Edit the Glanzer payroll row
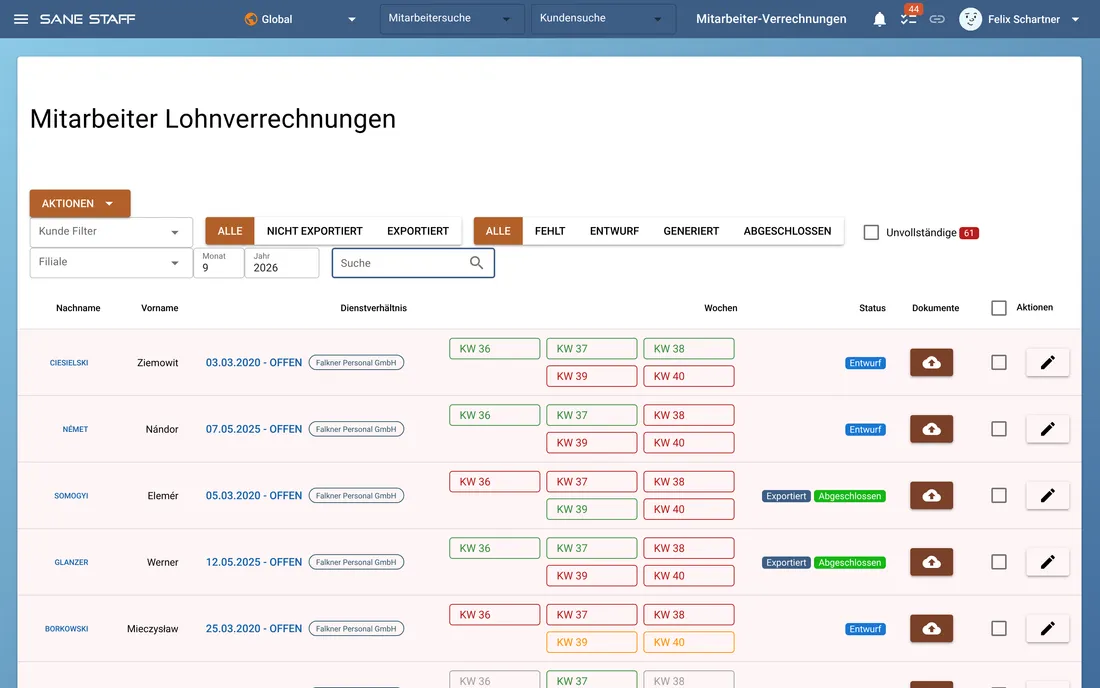Viewport: 1100px width, 688px height. pyautogui.click(x=1047, y=562)
